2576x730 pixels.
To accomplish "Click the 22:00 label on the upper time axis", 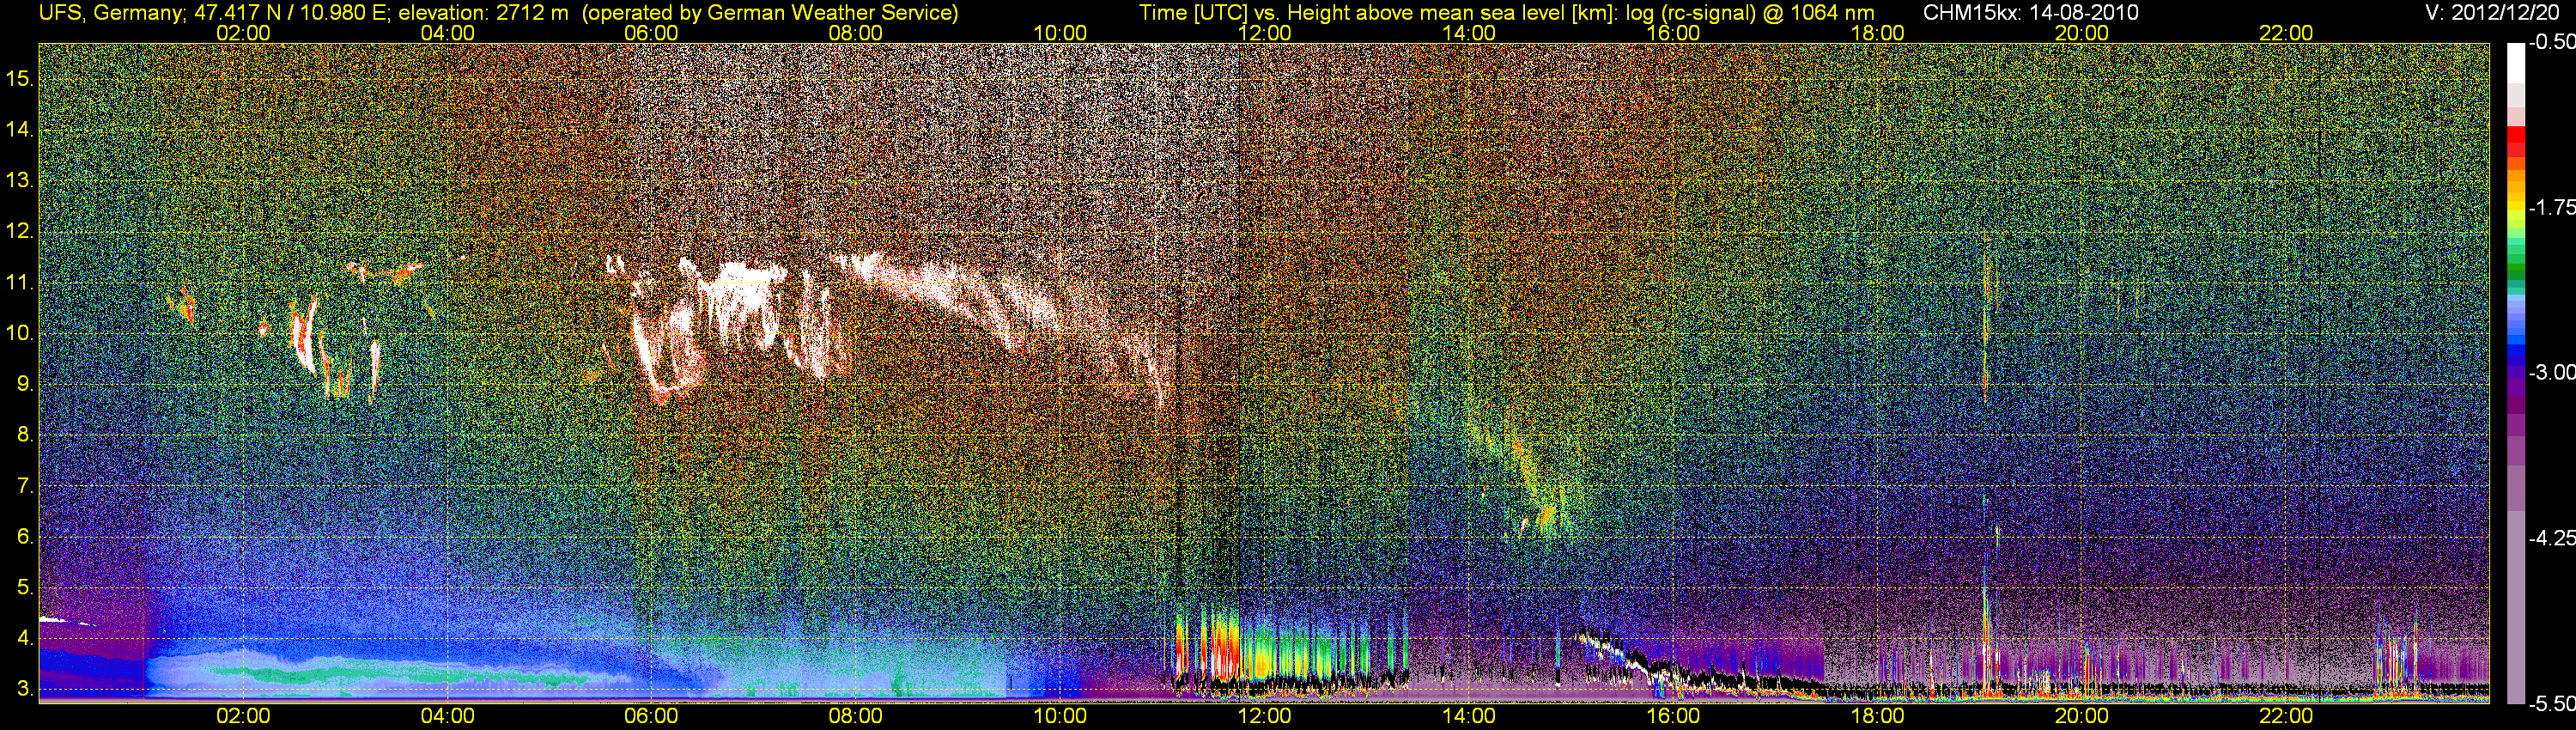I will [2286, 33].
